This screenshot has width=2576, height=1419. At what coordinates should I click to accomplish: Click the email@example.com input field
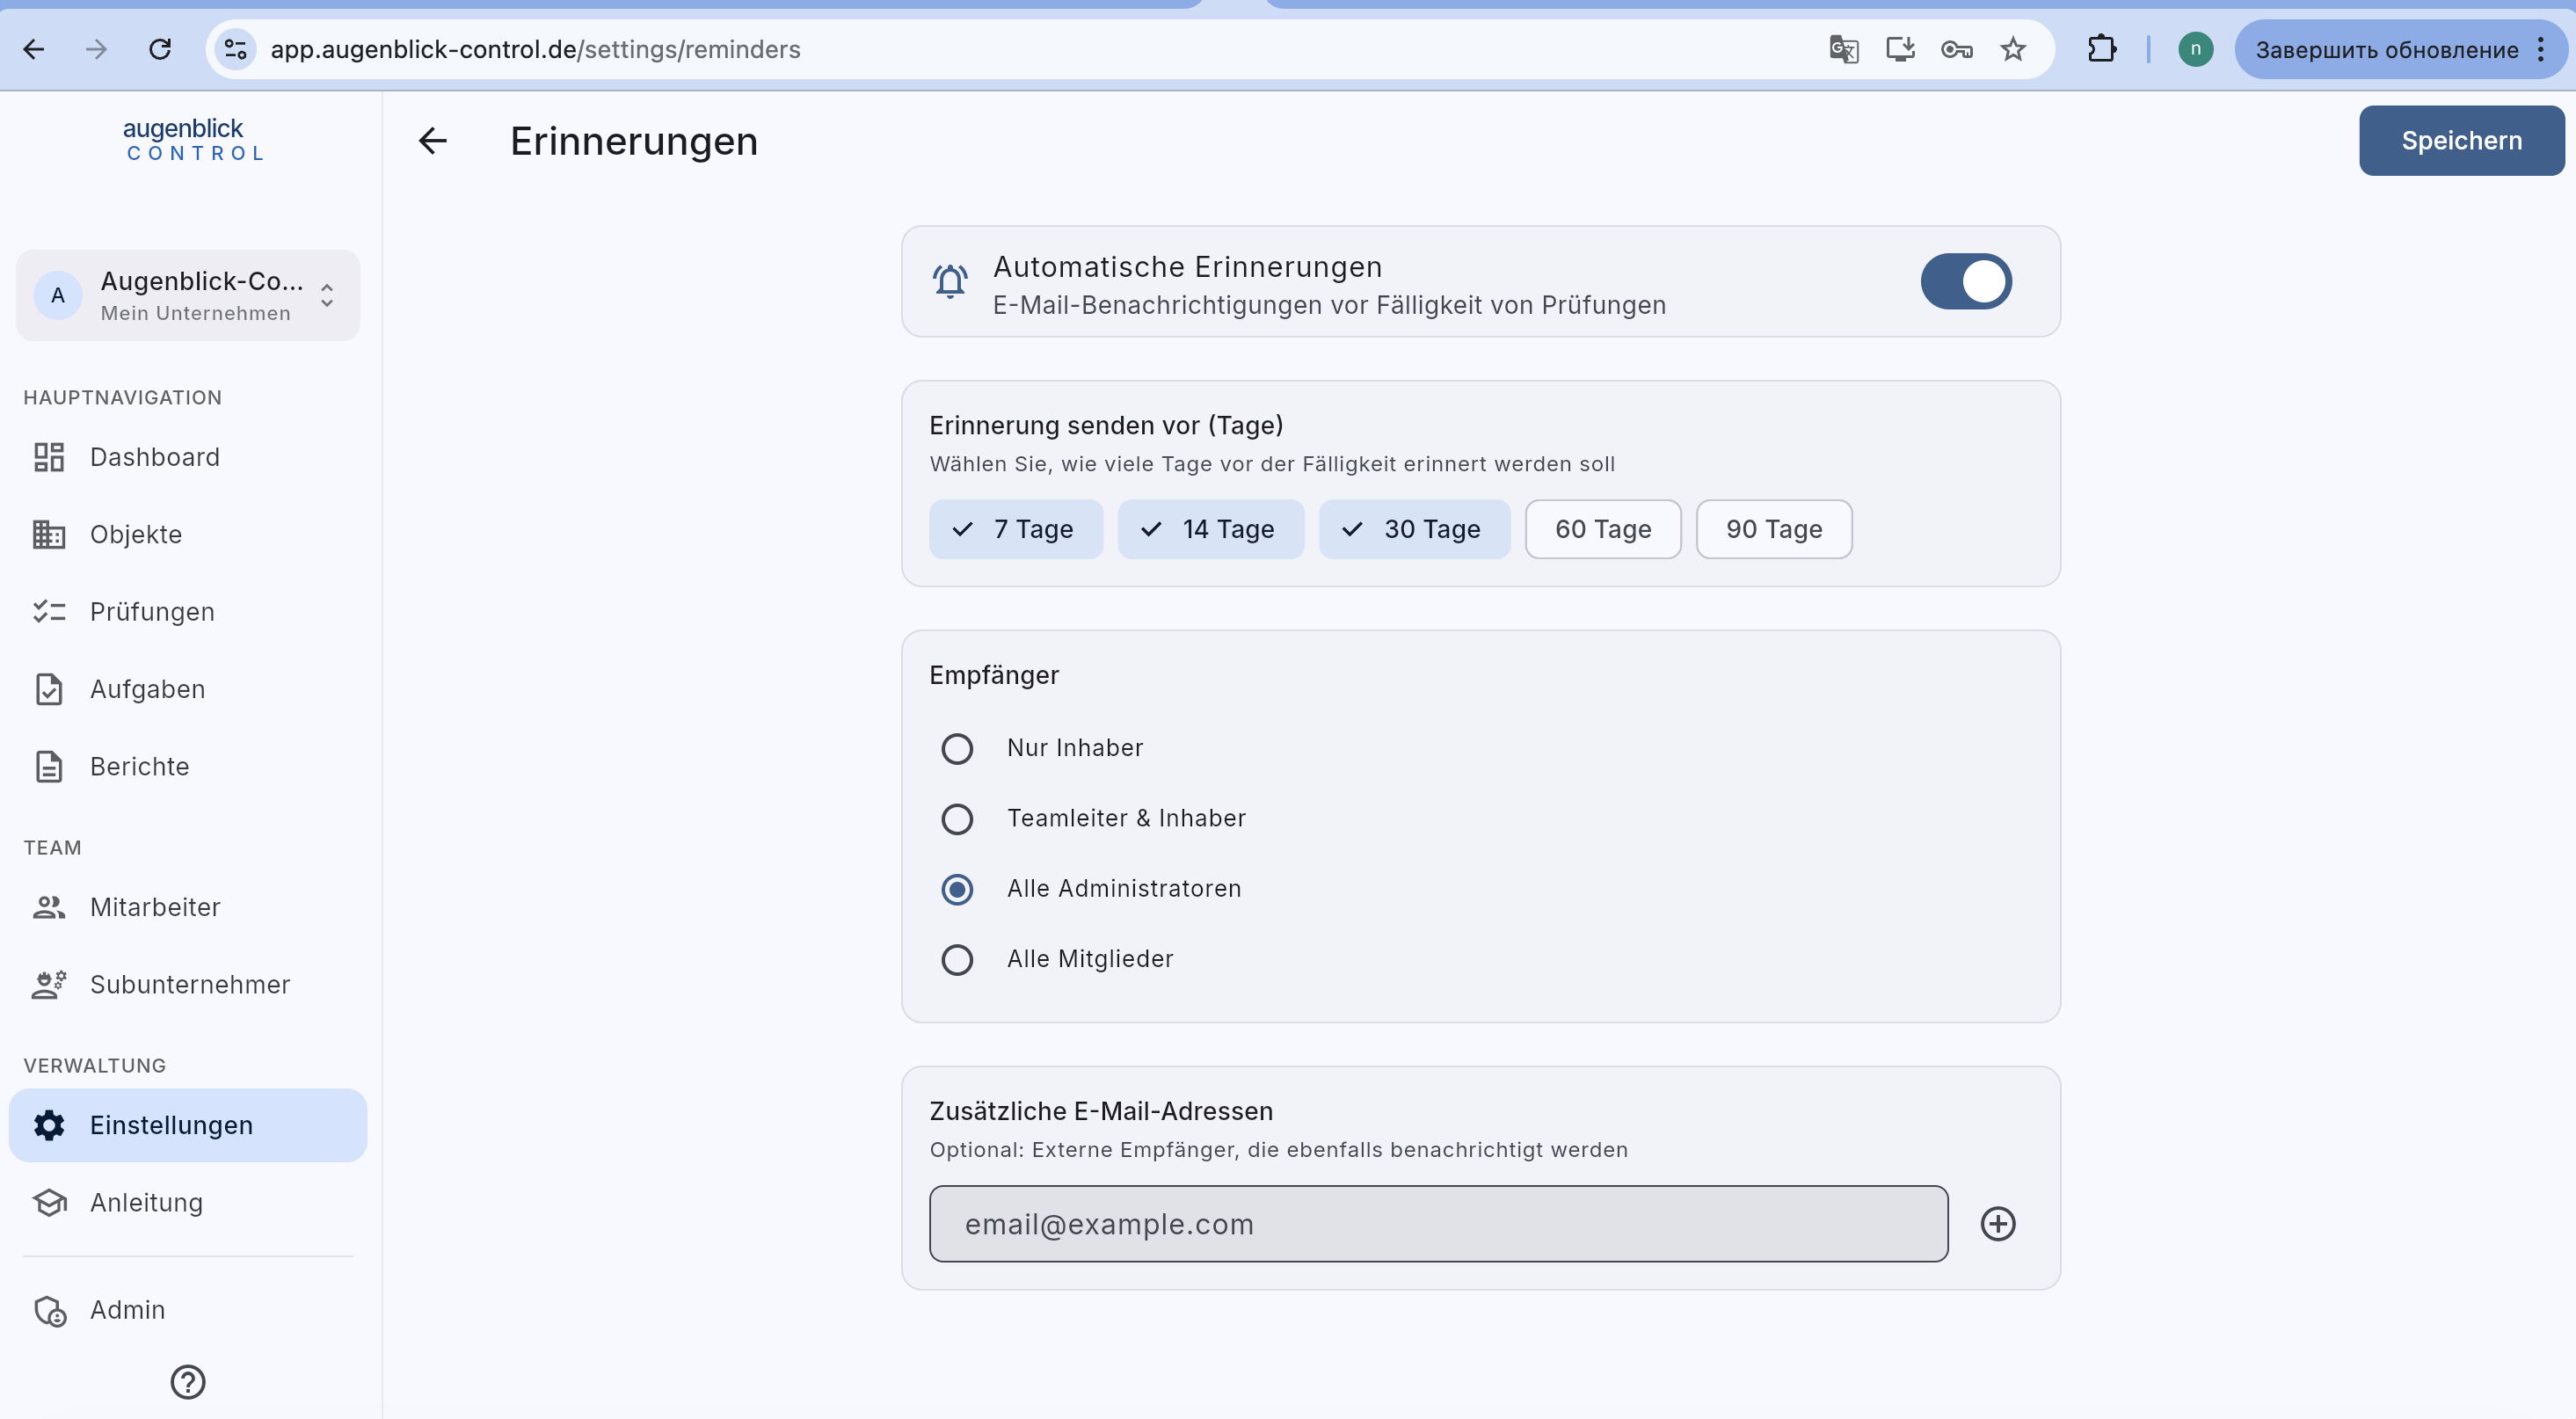[x=1438, y=1224]
